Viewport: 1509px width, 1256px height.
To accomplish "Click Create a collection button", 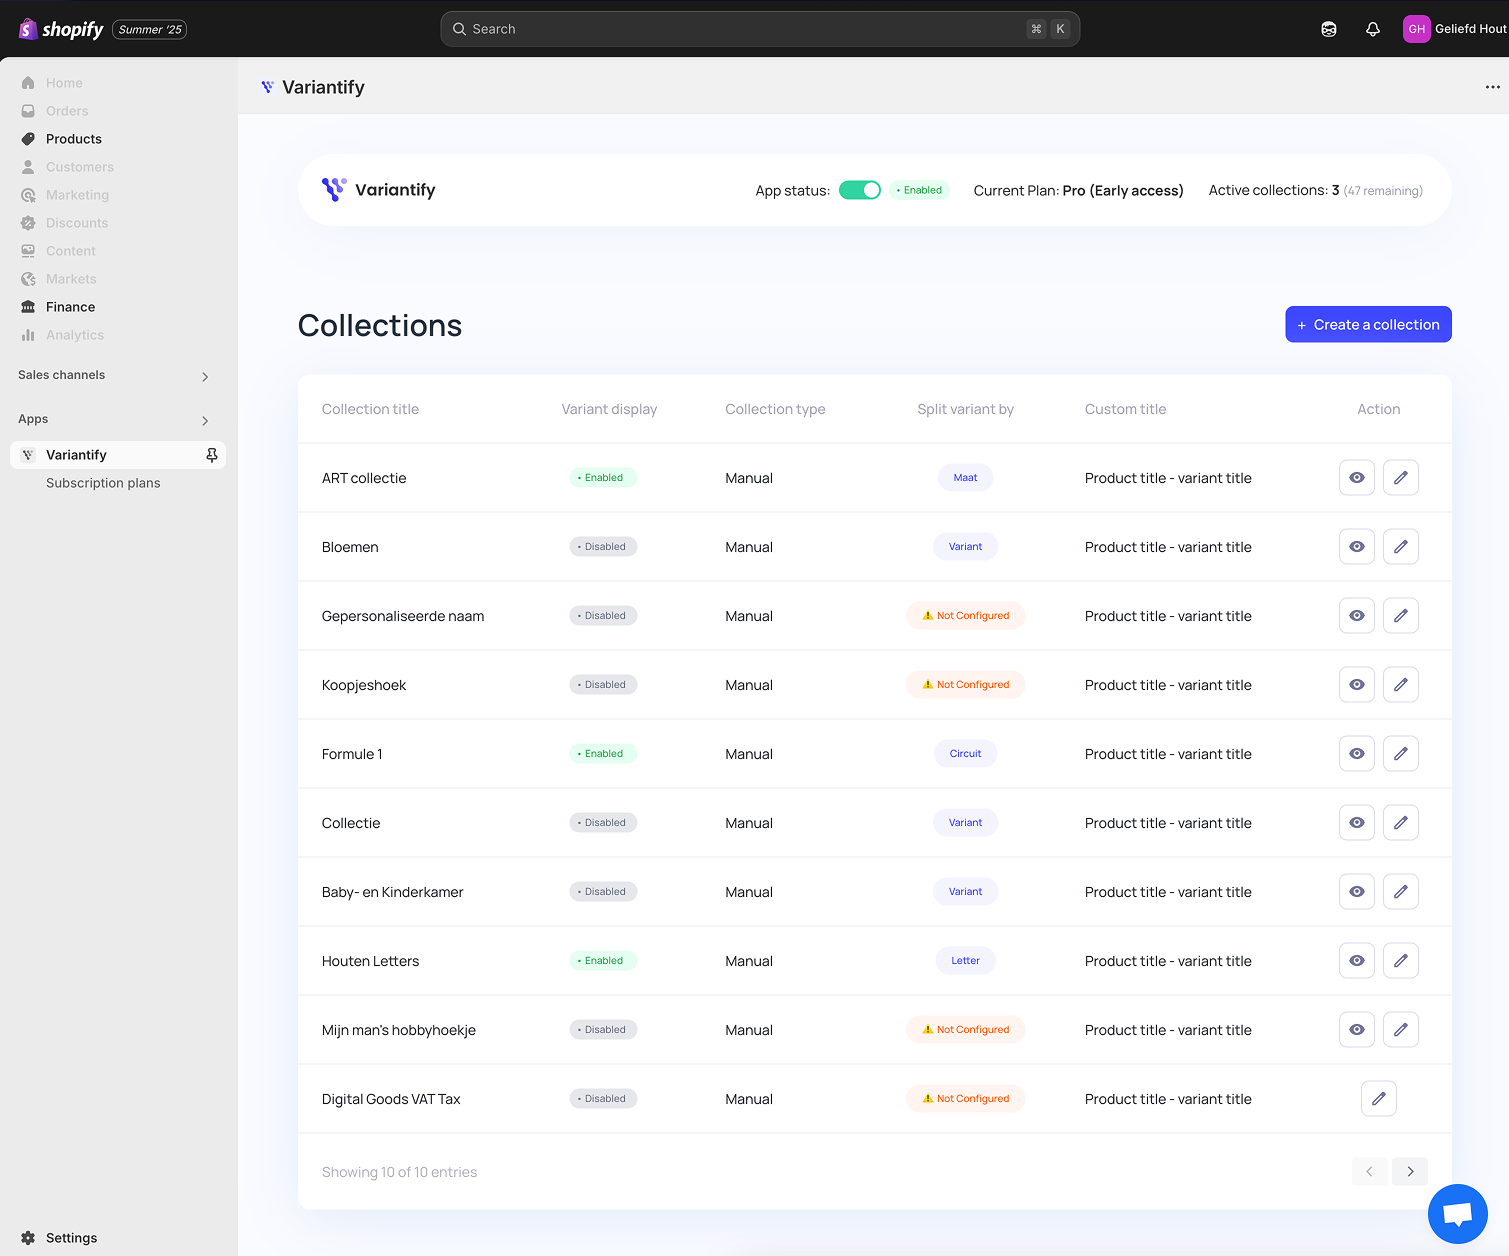I will [x=1368, y=324].
